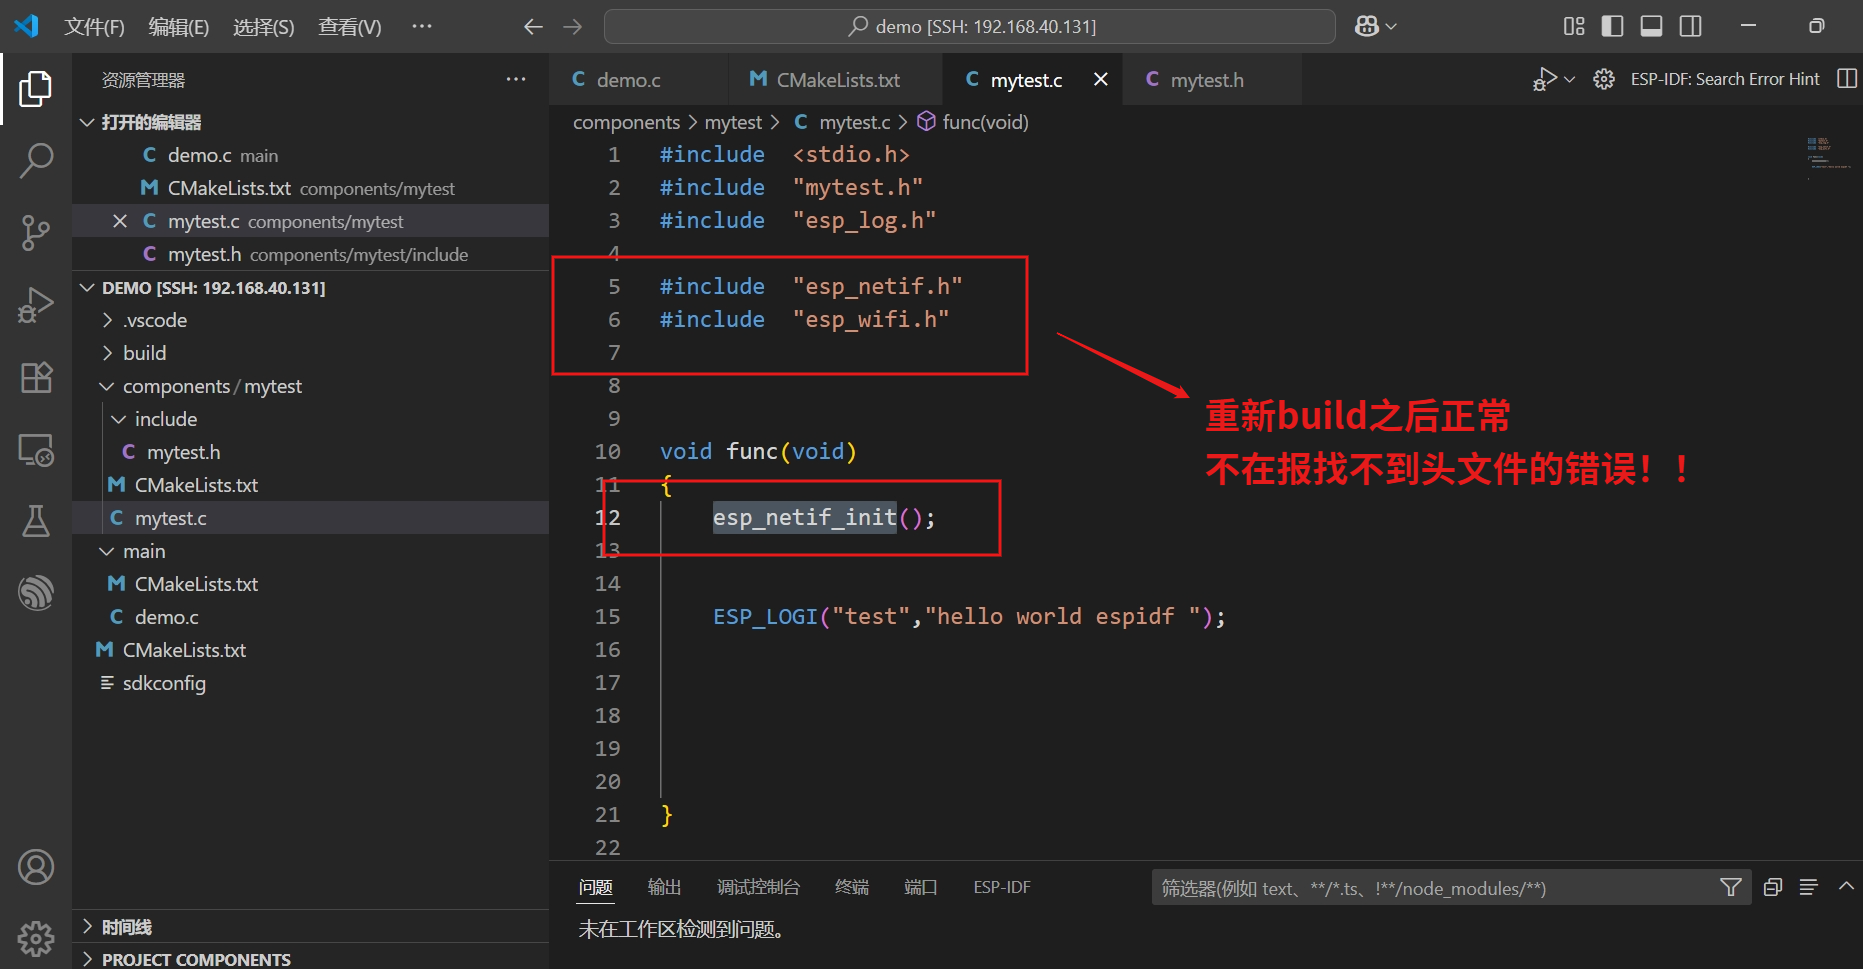Open the Extensions view
This screenshot has width=1863, height=969.
(37, 377)
